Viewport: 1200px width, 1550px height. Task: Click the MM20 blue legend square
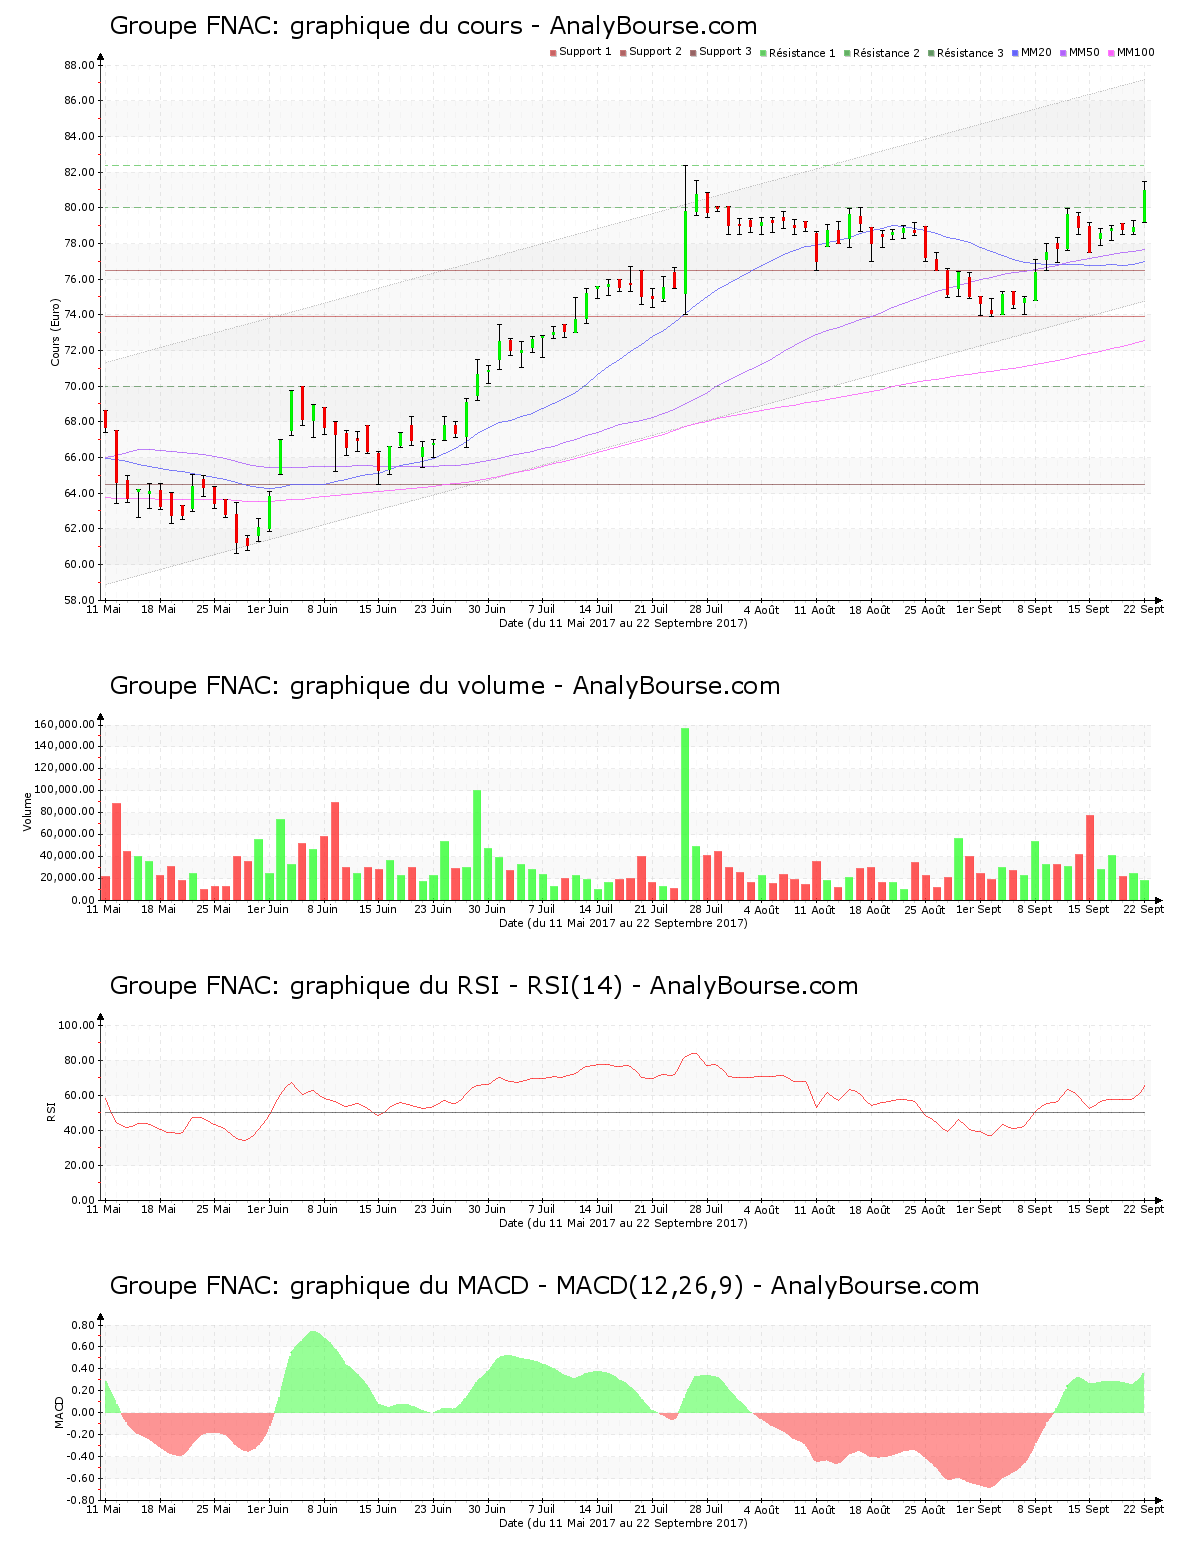coord(1015,52)
